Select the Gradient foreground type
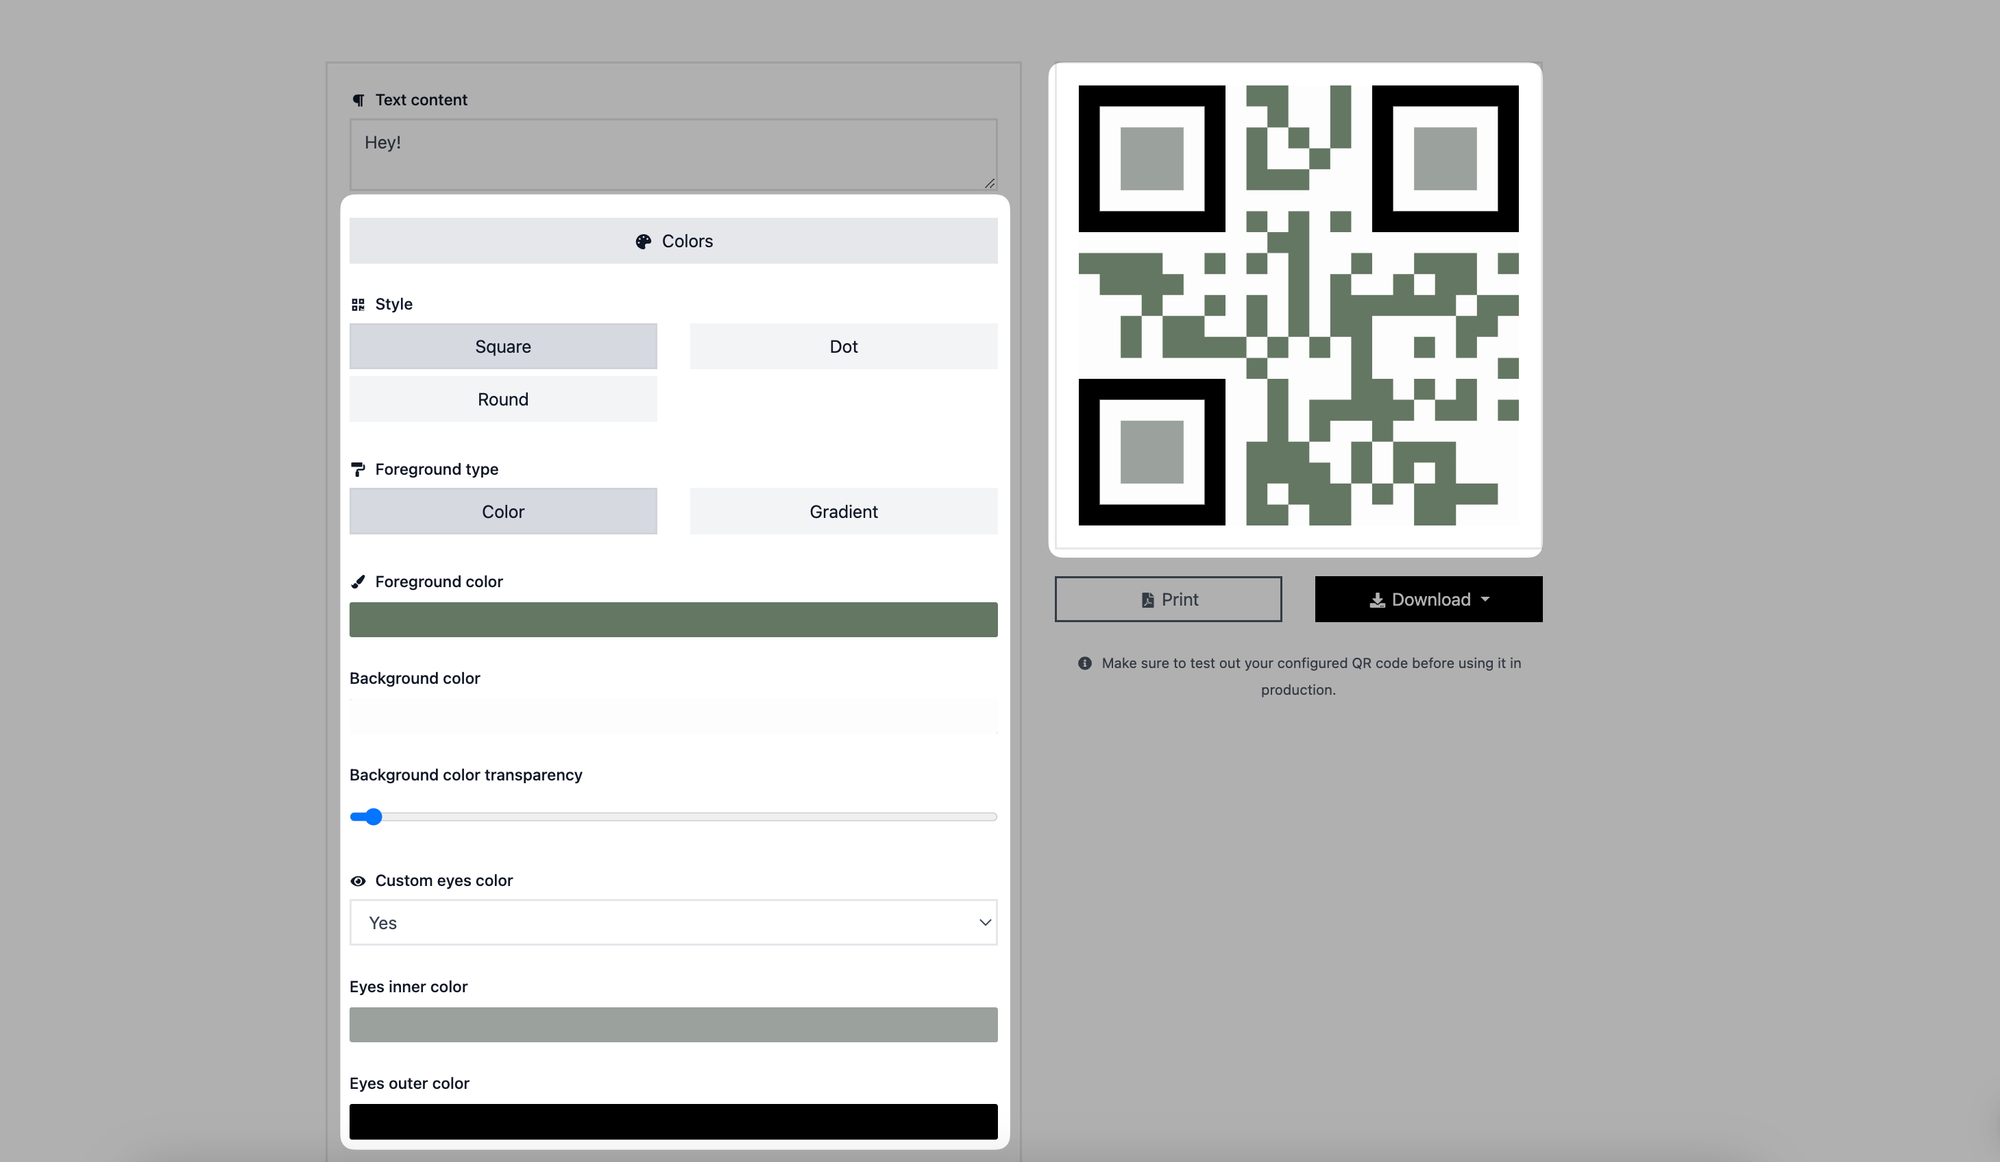Viewport: 2000px width, 1162px height. click(x=844, y=510)
